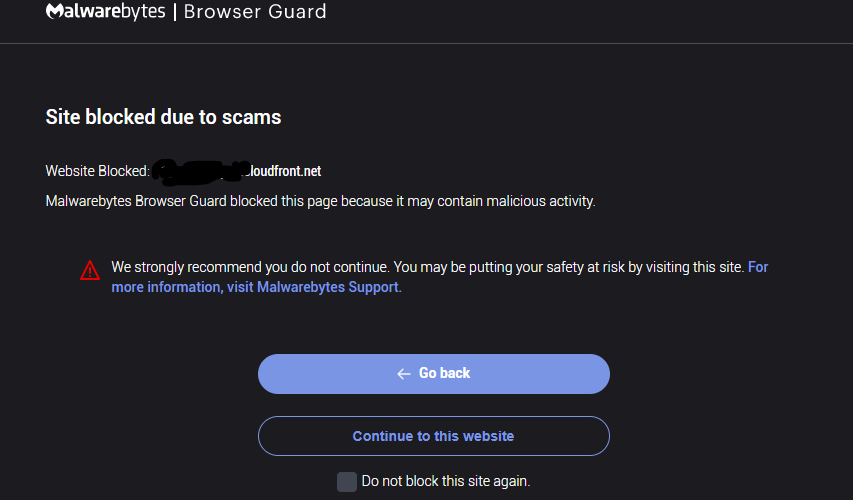Click the "We strongly recommend you do not continue" sentence
The image size is (853, 500).
click(x=250, y=267)
